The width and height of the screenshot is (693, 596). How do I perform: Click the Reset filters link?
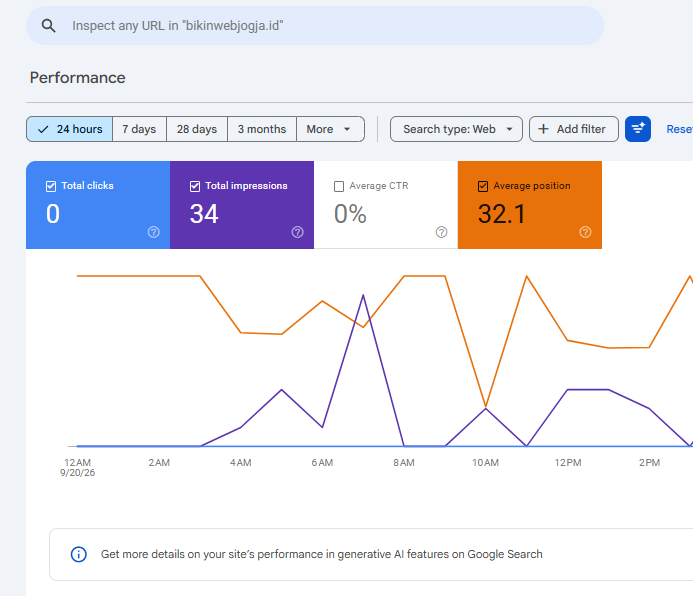coord(680,129)
